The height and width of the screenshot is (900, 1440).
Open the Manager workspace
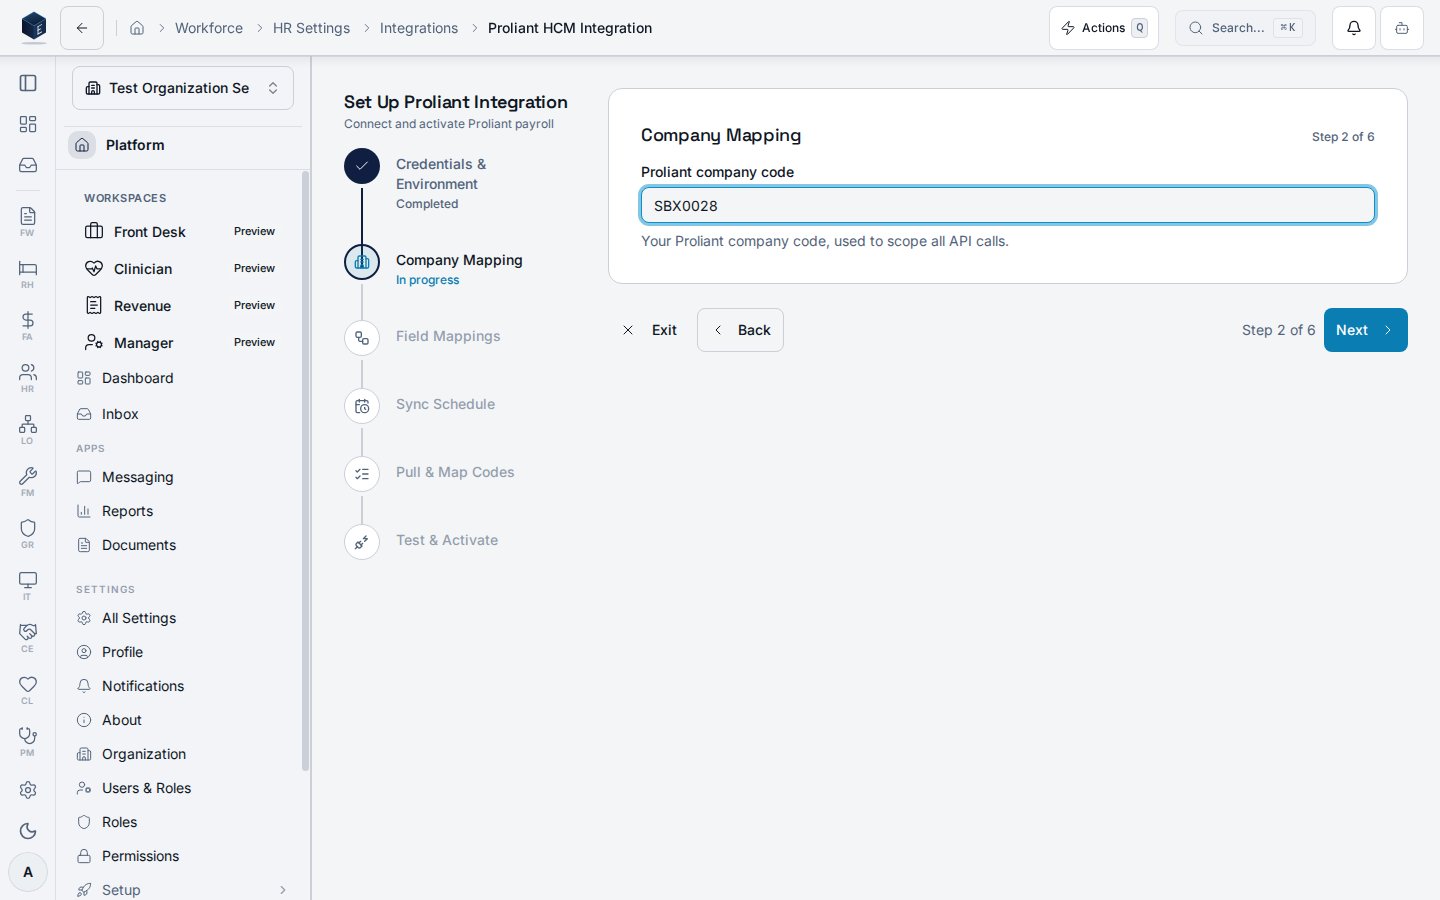point(183,343)
